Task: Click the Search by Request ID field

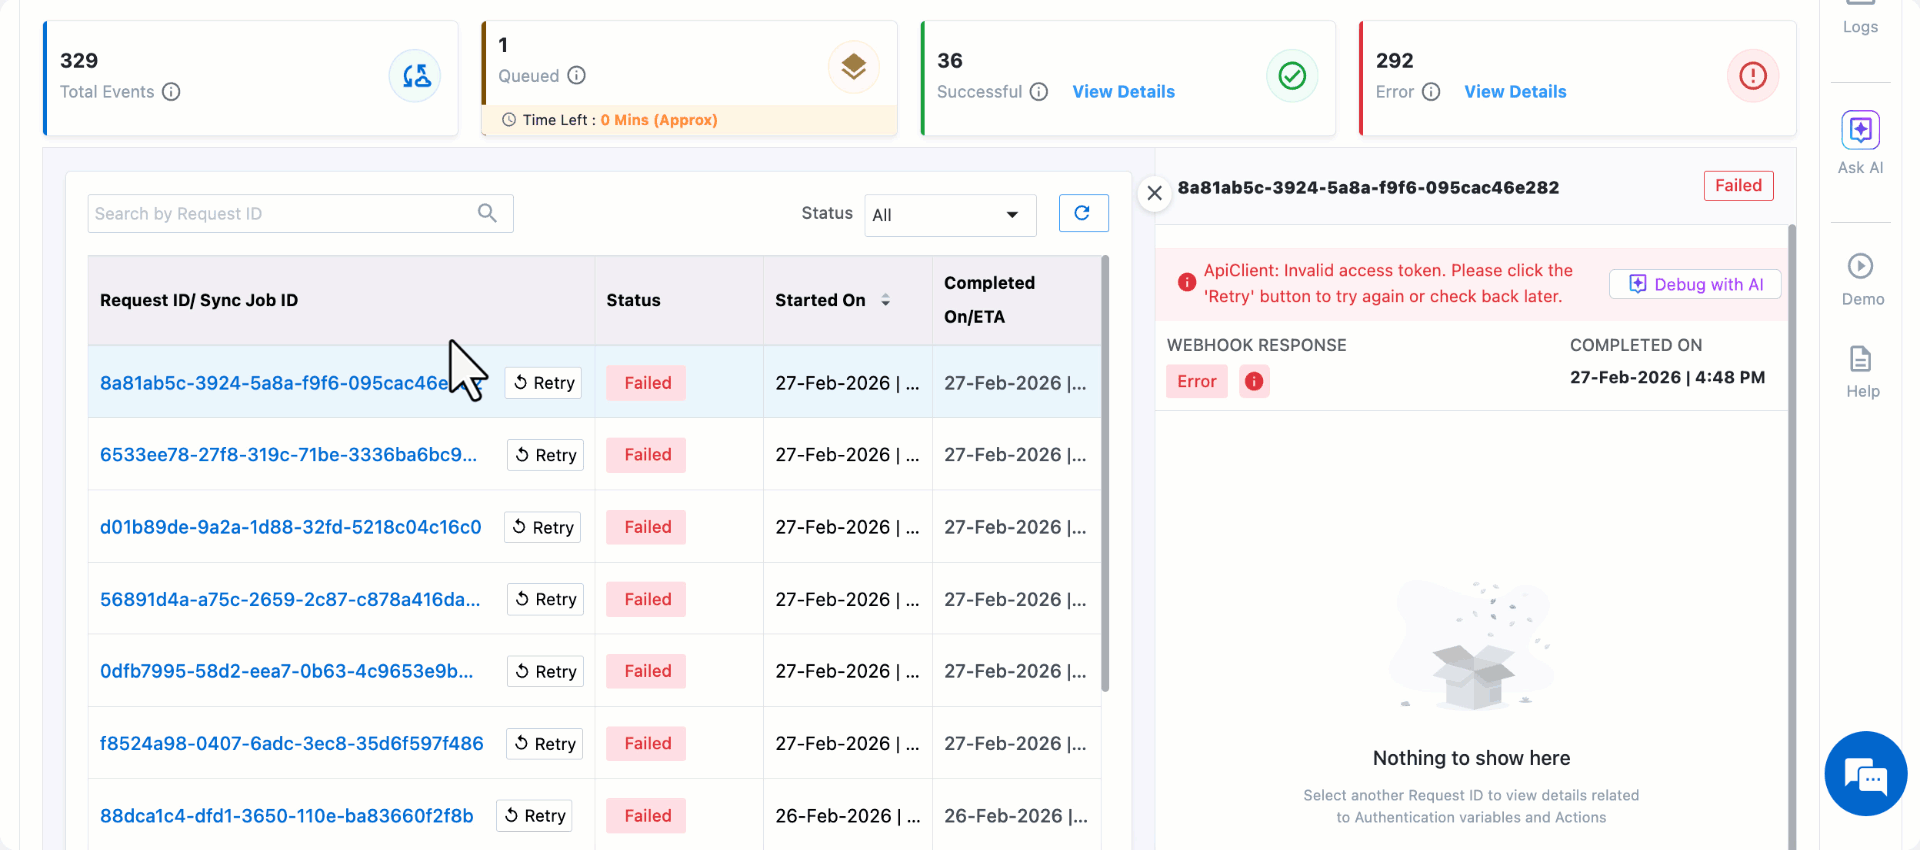Action: coord(300,213)
